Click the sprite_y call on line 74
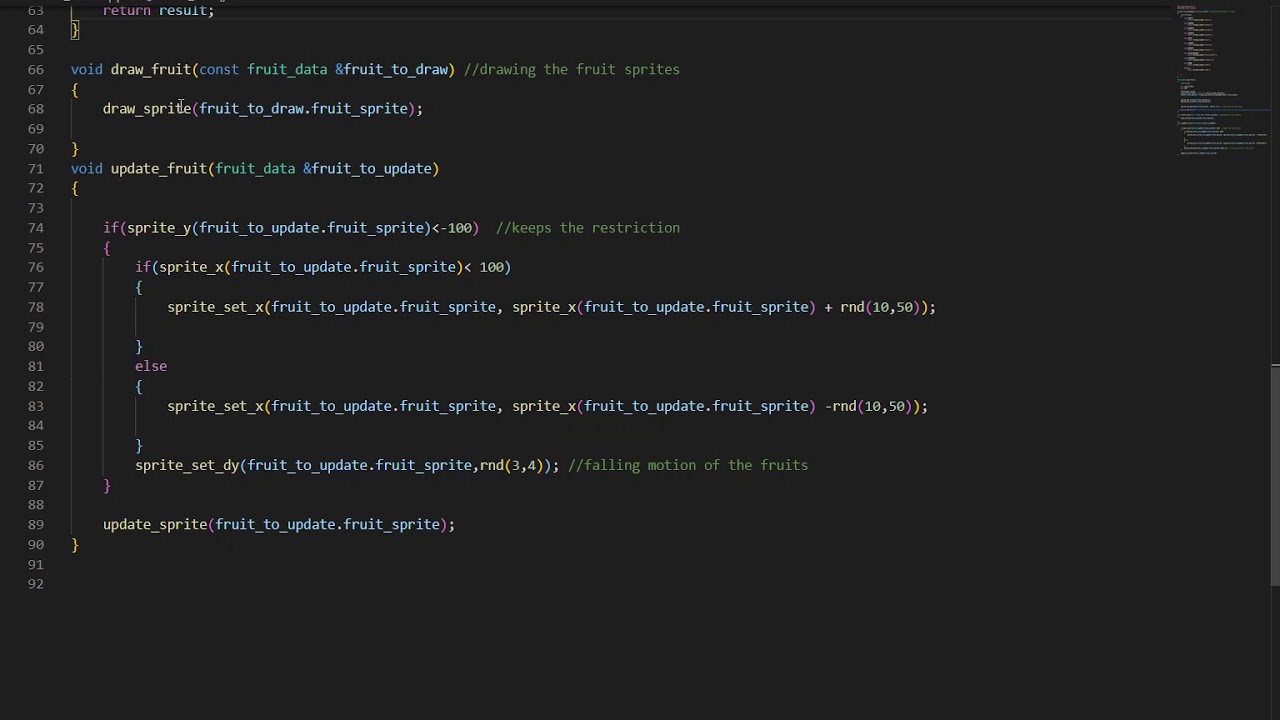 pyautogui.click(x=159, y=228)
